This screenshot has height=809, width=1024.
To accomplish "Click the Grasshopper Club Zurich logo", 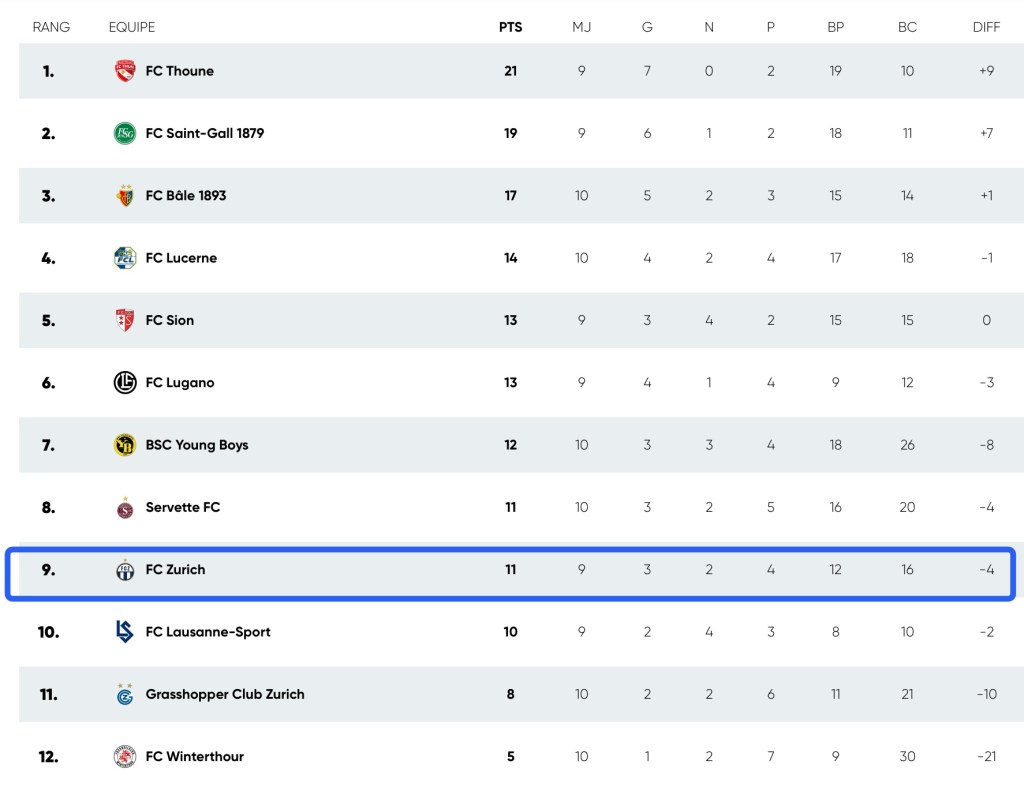I will click(x=124, y=694).
